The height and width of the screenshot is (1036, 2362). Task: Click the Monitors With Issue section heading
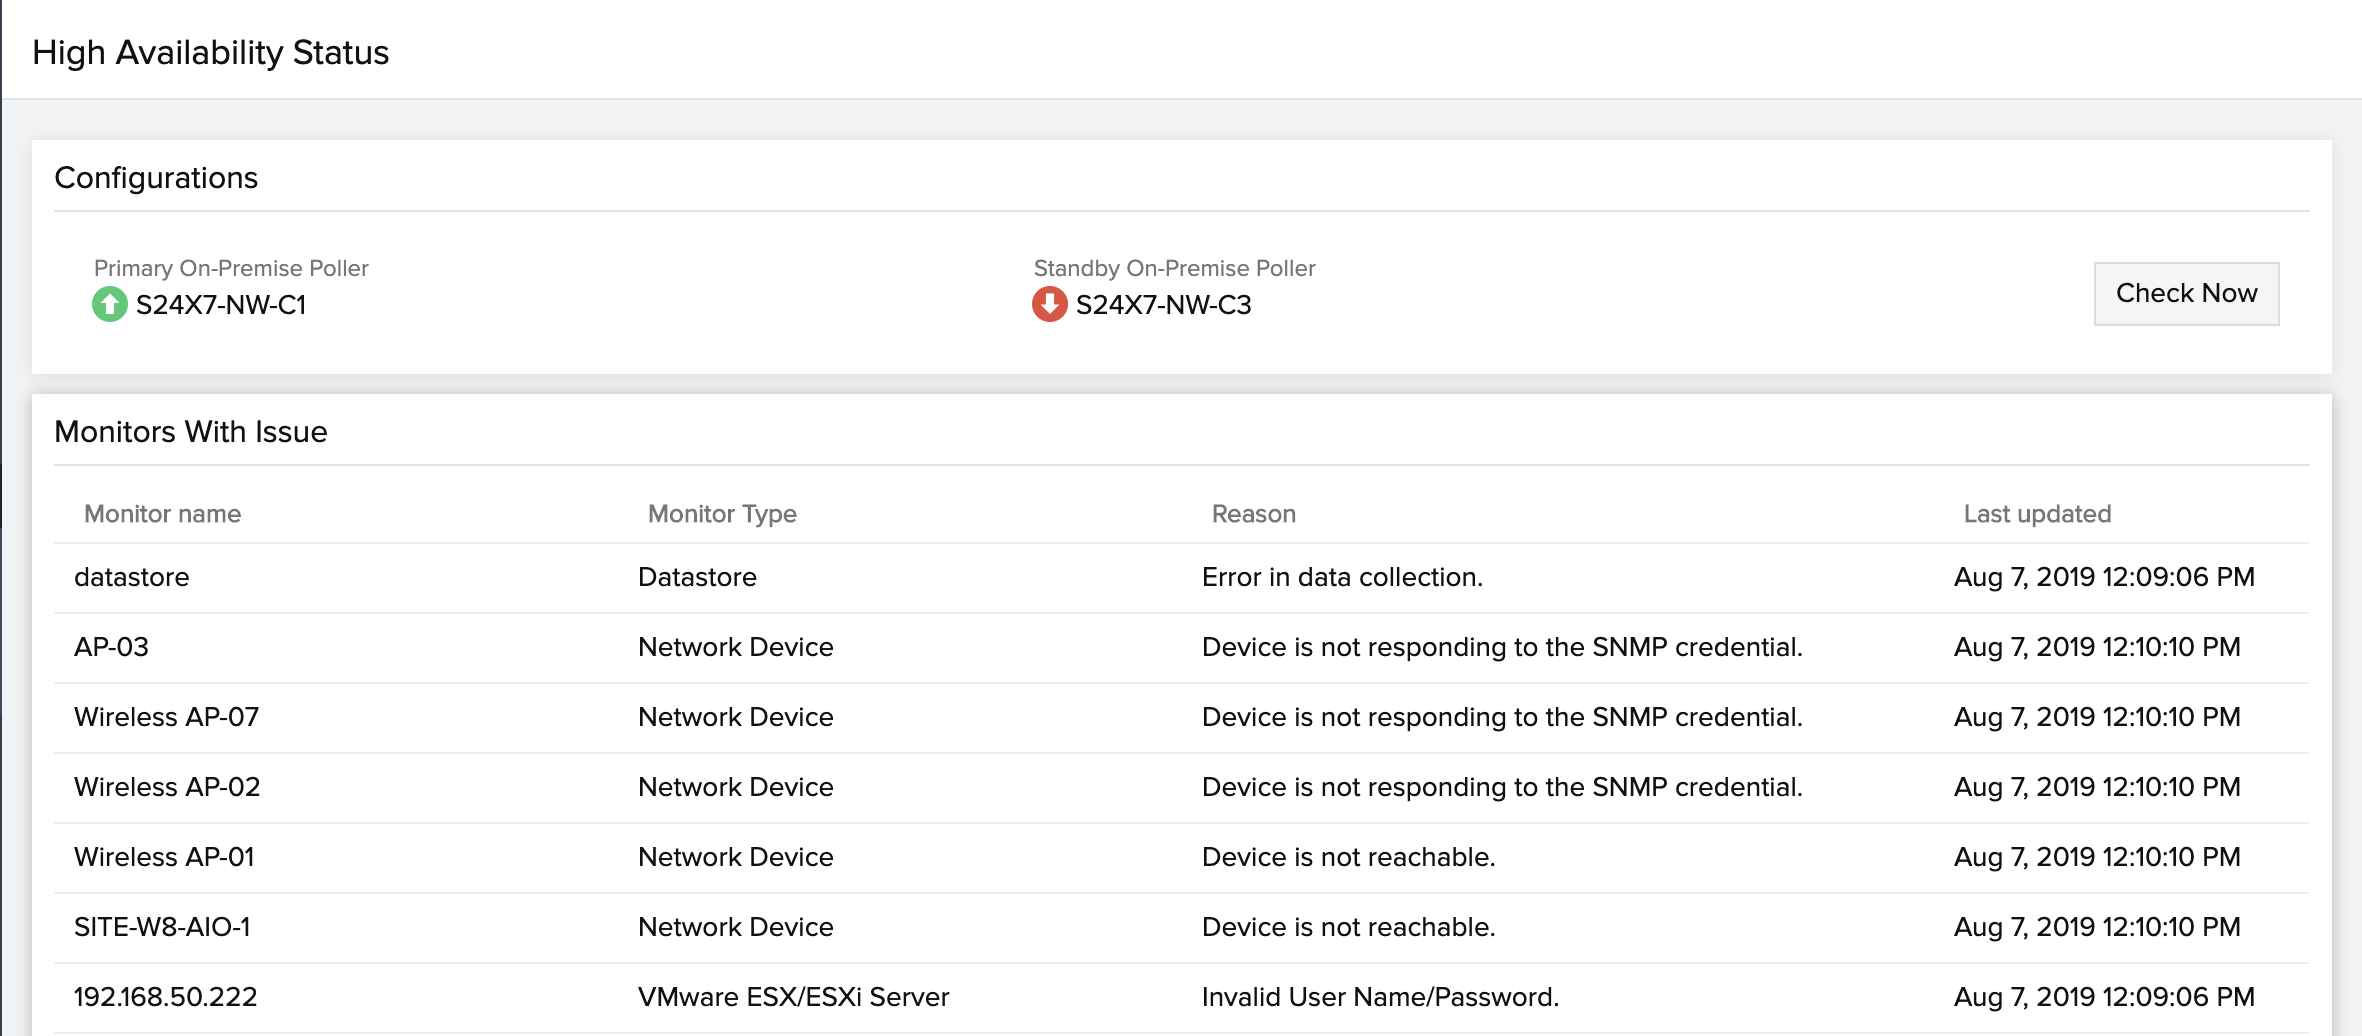[x=192, y=432]
